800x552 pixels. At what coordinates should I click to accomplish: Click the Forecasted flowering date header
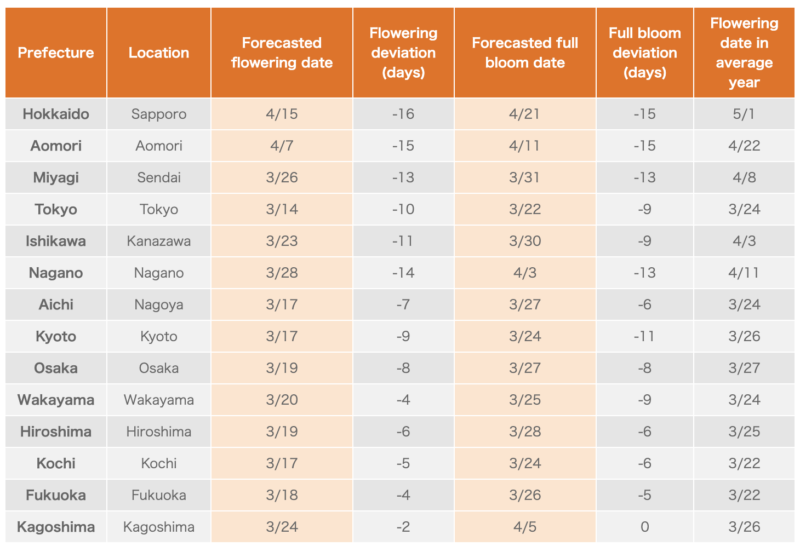[x=282, y=53]
